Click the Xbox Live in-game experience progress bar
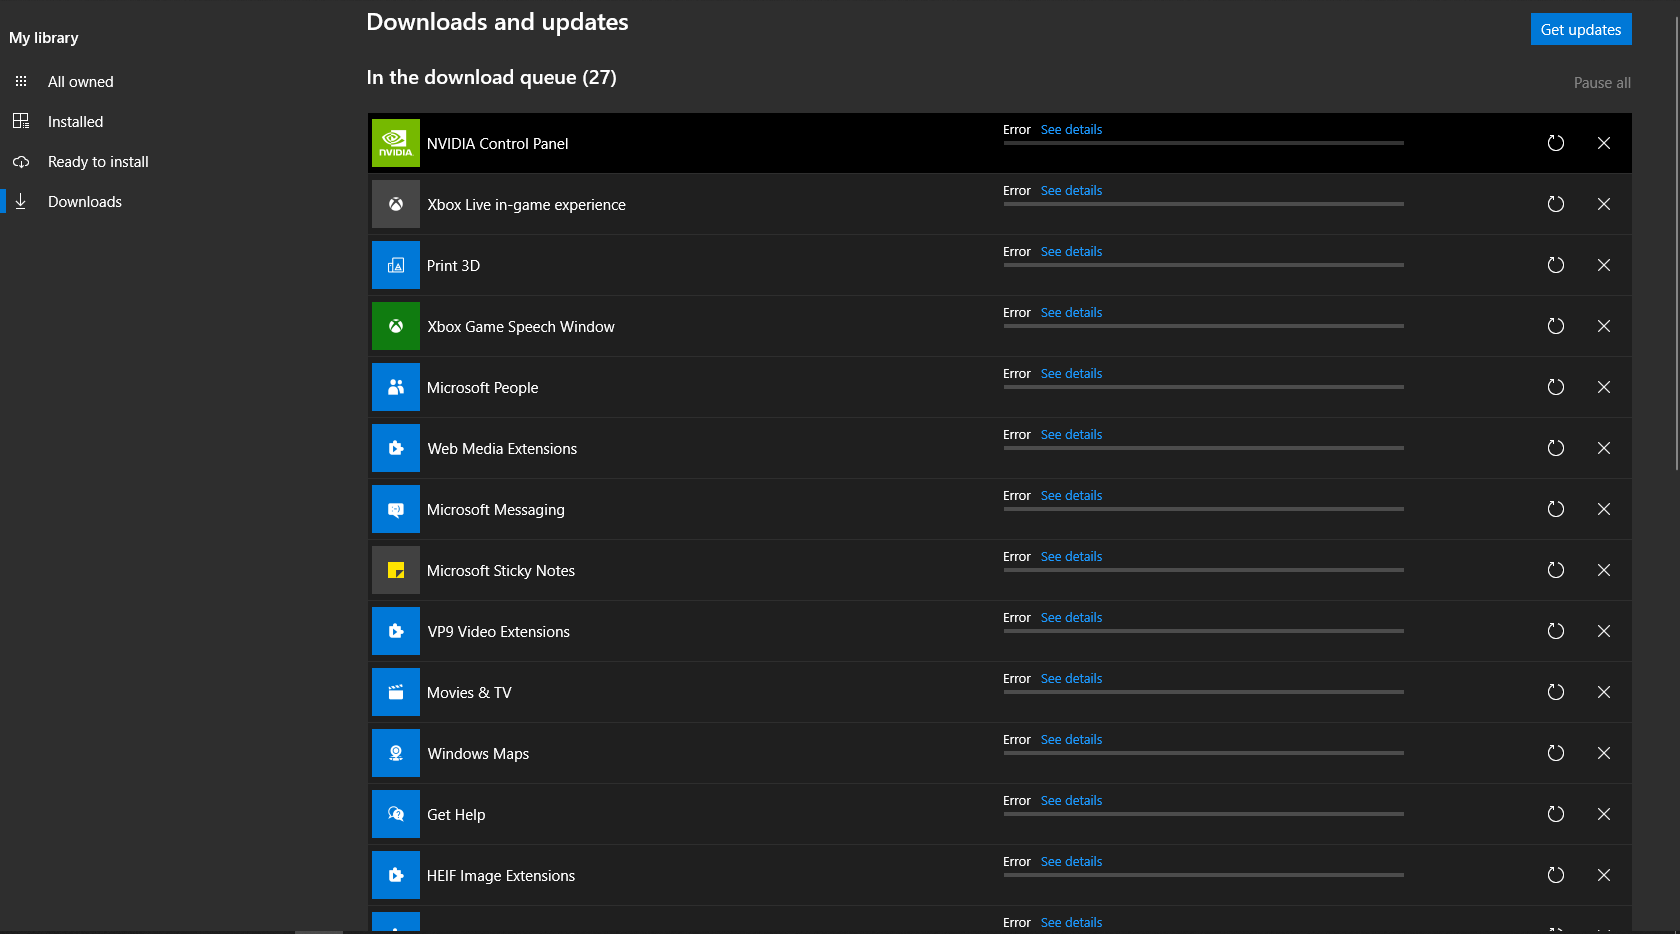Viewport: 1680px width, 934px height. 1203,204
